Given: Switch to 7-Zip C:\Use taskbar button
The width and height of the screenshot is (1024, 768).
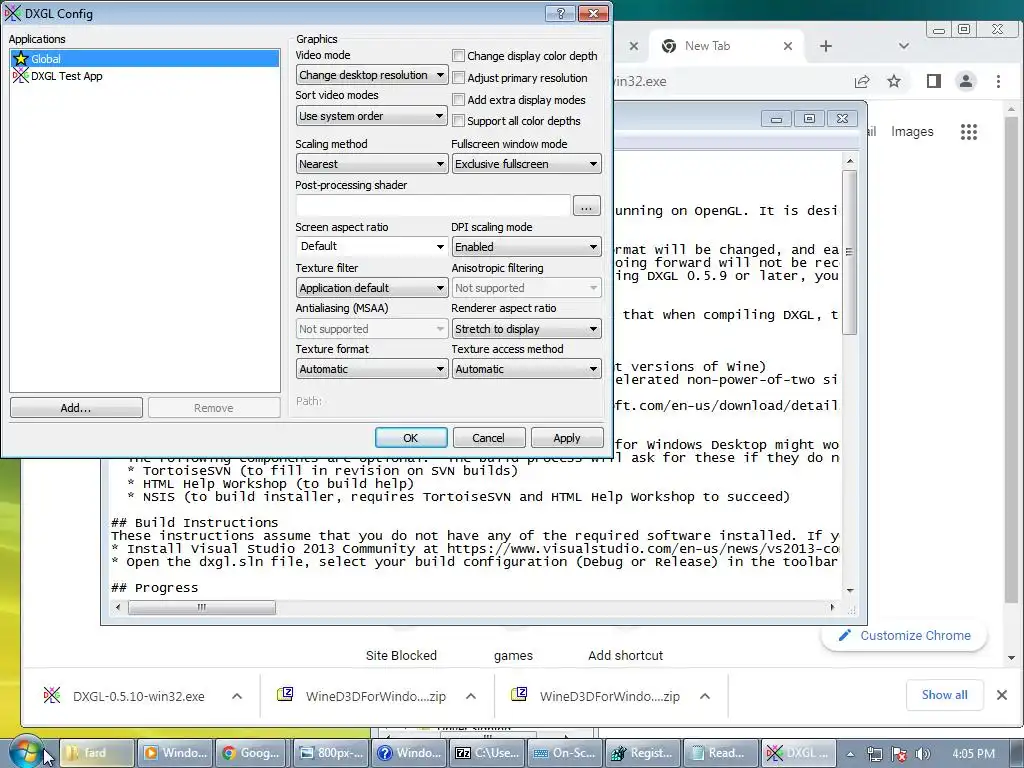Looking at the screenshot, I should pyautogui.click(x=486, y=753).
